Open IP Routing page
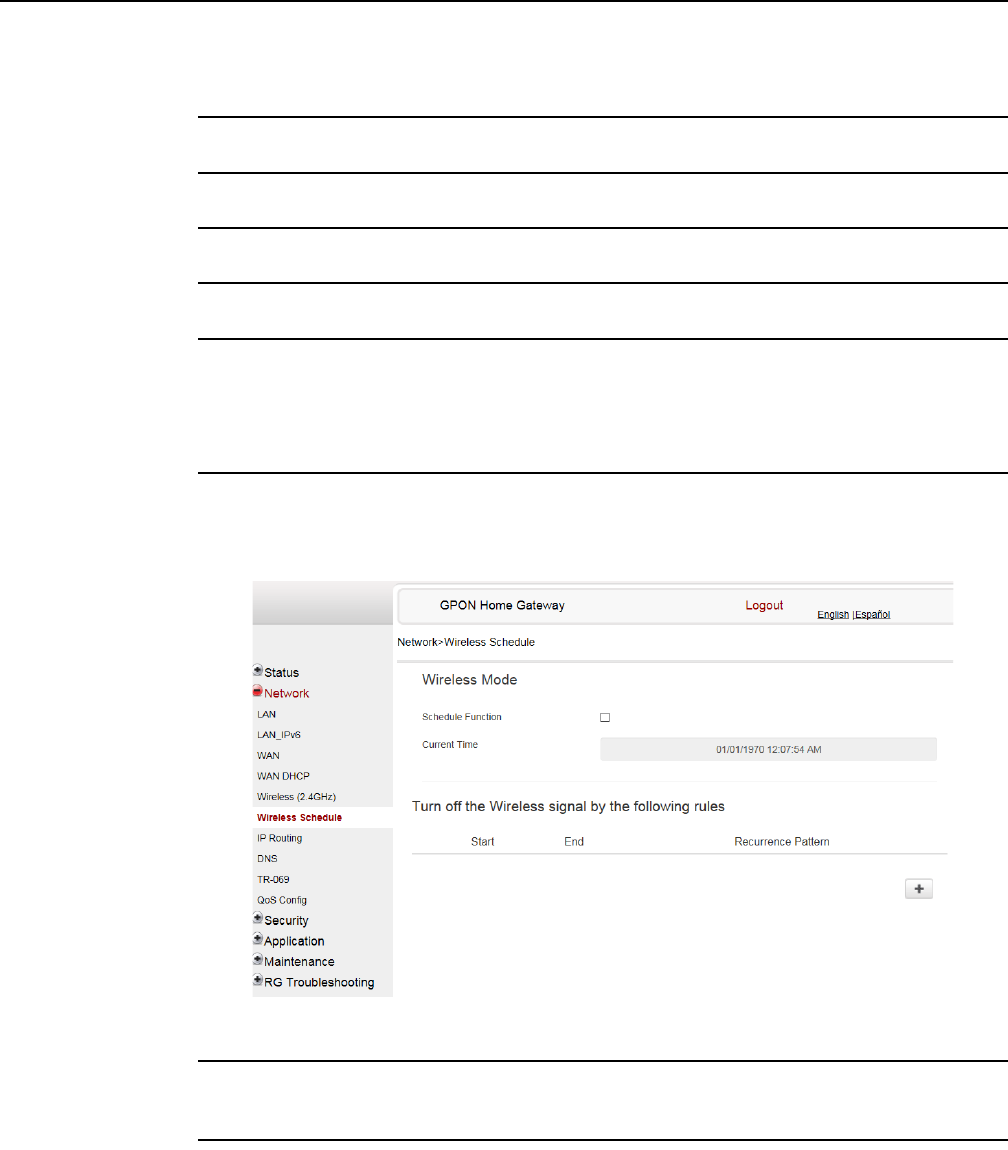This screenshot has height=1150, width=1008. pyautogui.click(x=280, y=838)
